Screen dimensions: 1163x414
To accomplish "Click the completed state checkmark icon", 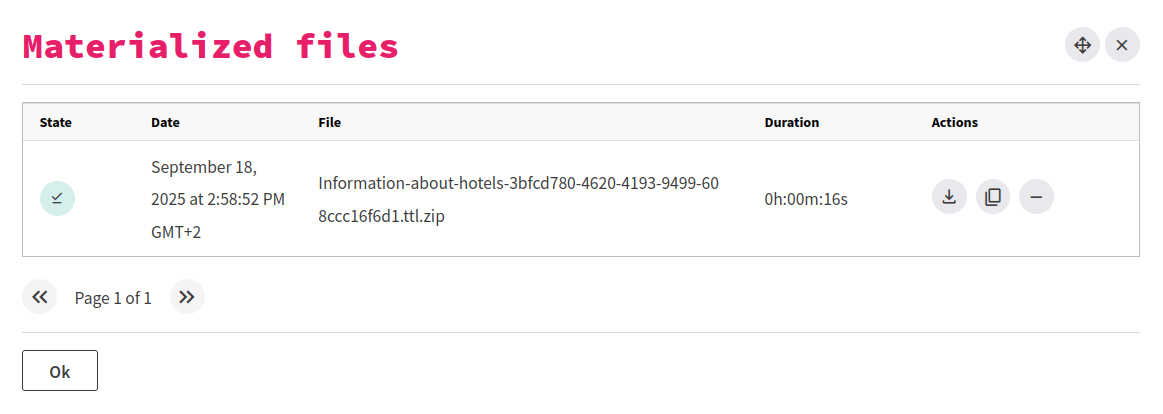I will click(57, 199).
